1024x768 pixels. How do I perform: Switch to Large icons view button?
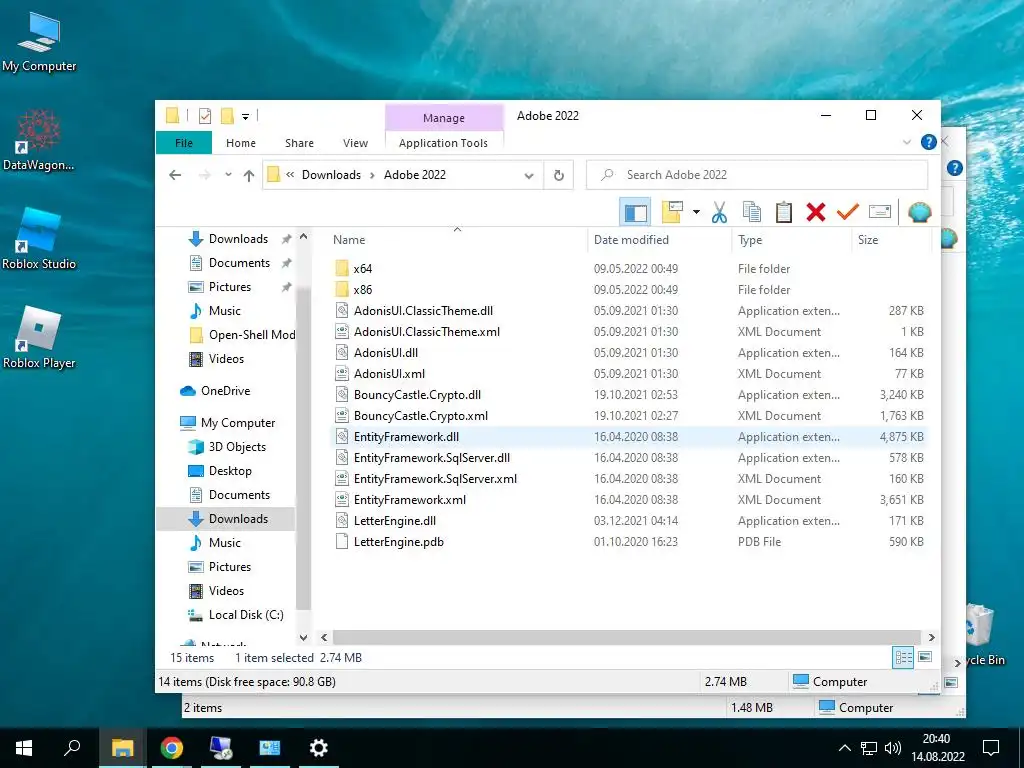925,657
